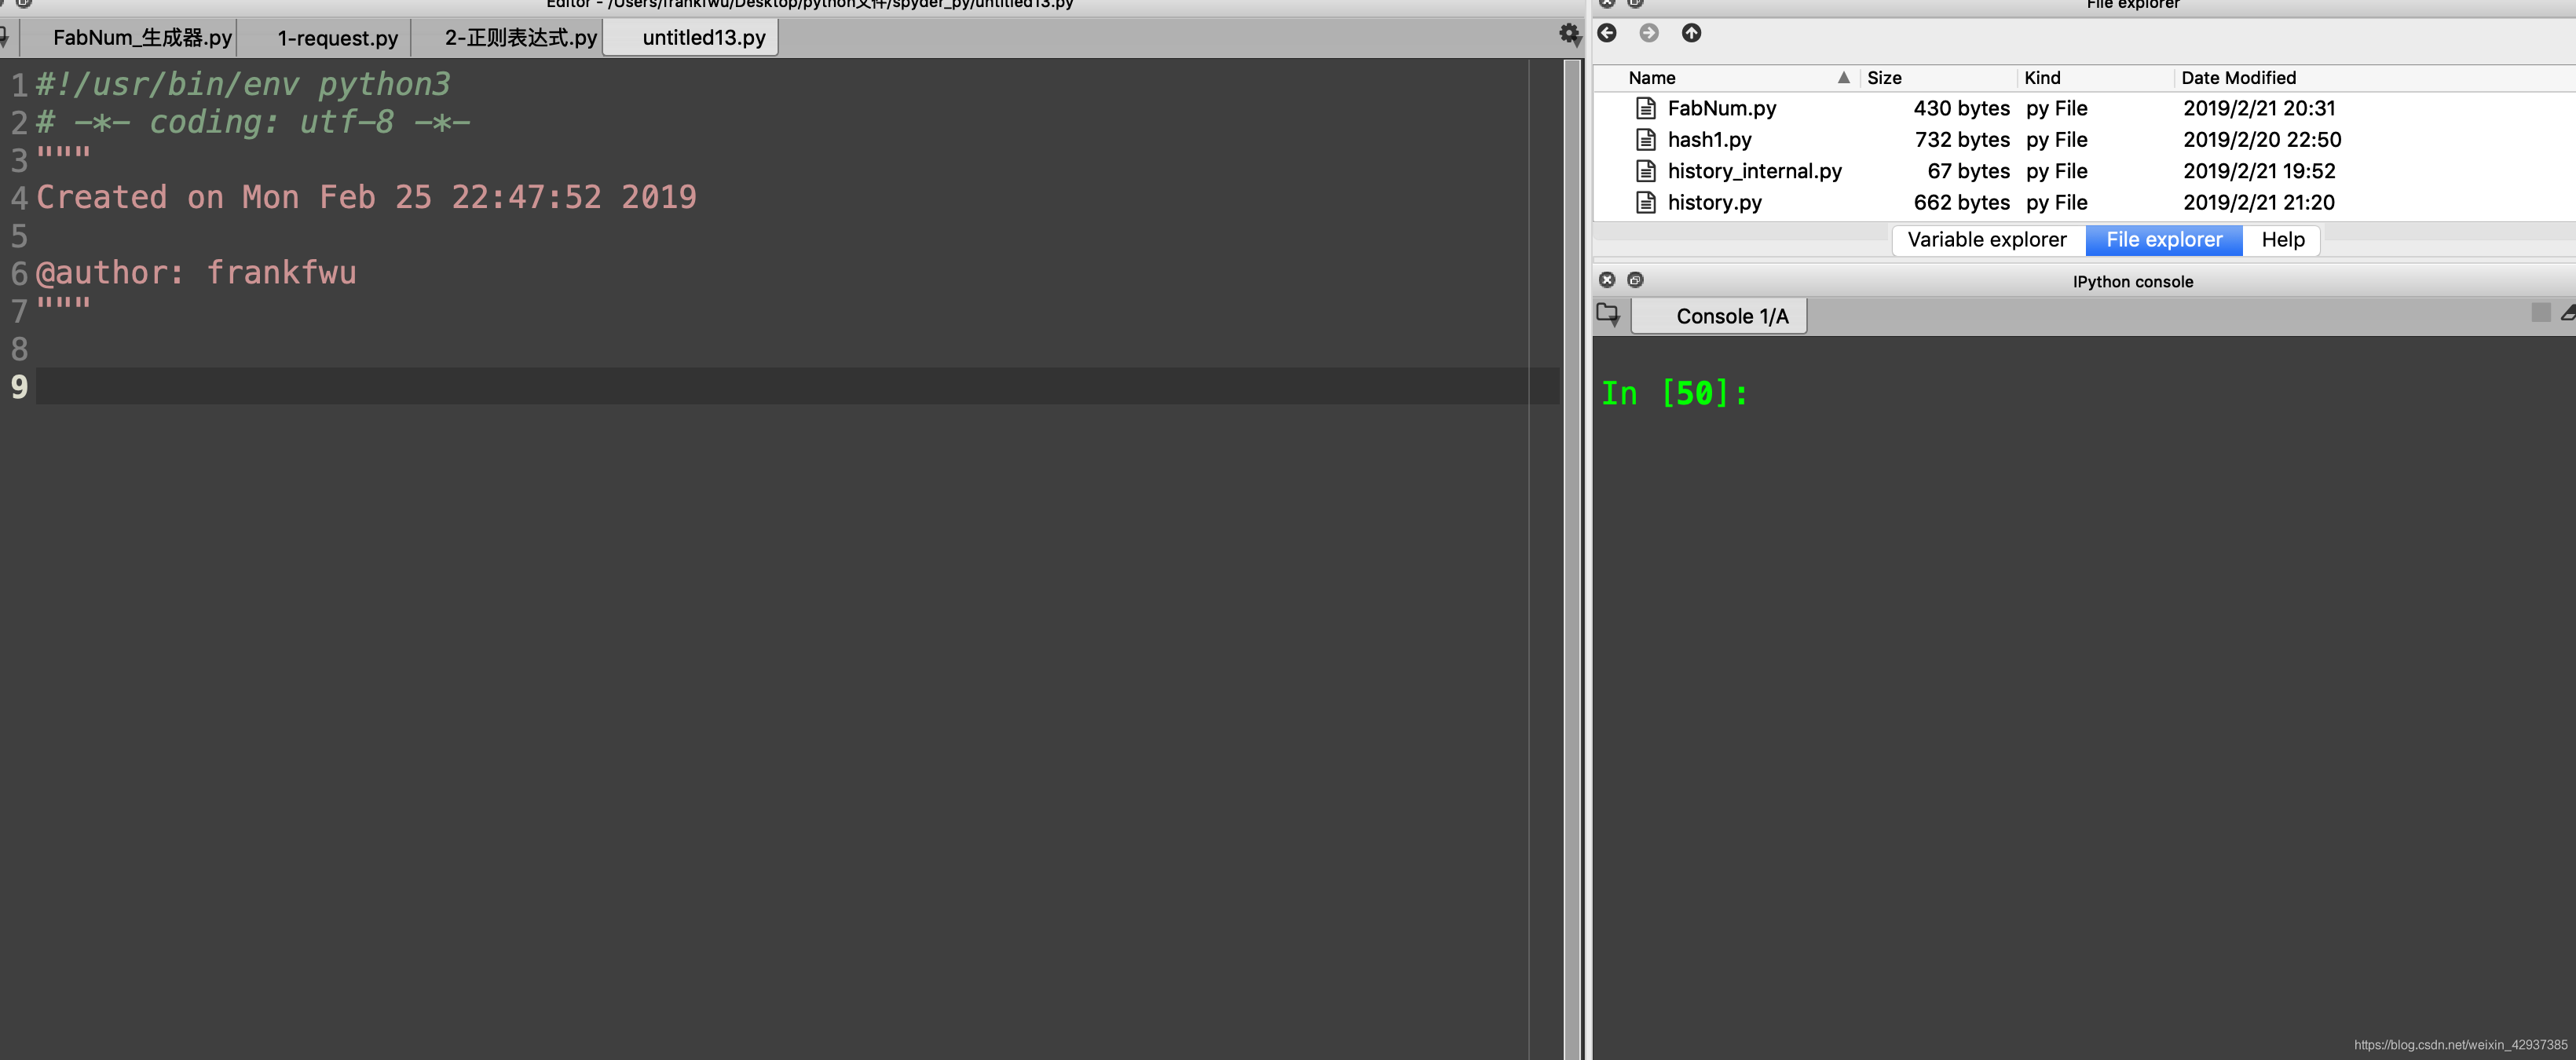The image size is (2576, 1060).
Task: Sort by Size column header
Action: tap(1938, 78)
